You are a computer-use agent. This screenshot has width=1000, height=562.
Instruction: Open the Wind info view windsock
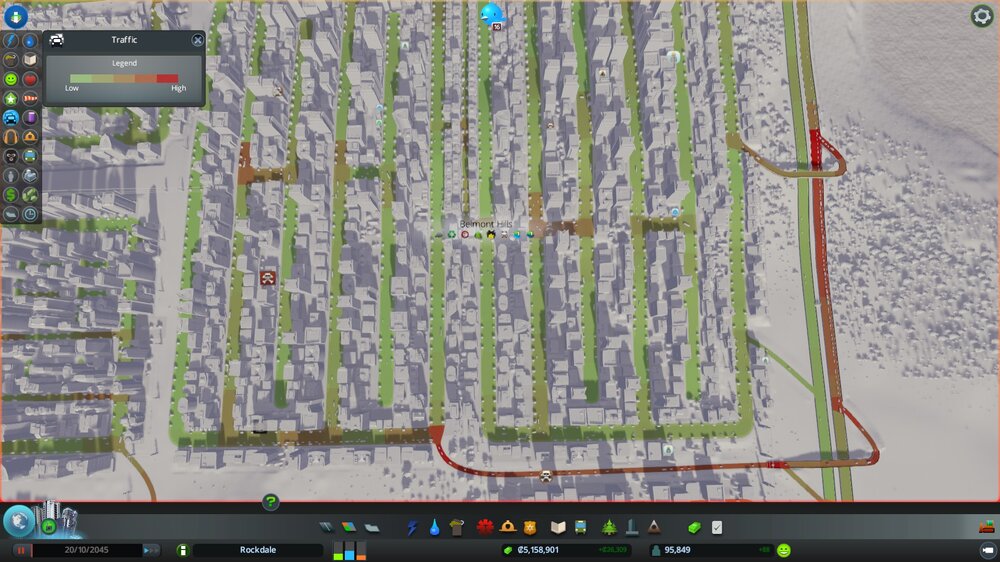point(30,98)
